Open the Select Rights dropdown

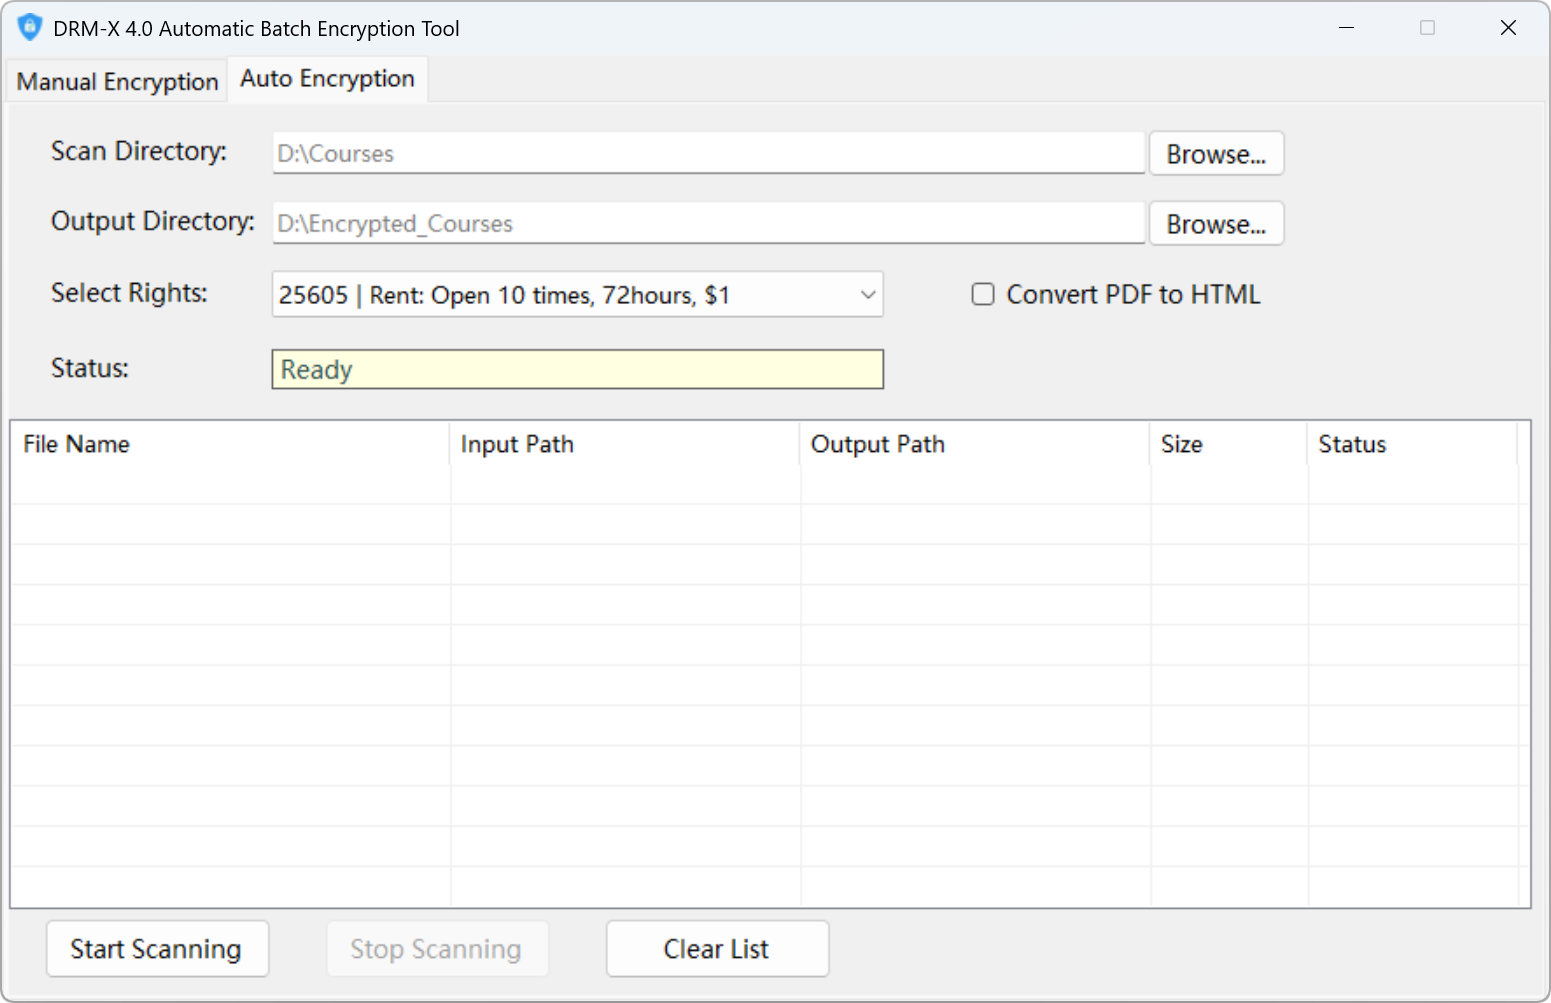click(x=577, y=294)
